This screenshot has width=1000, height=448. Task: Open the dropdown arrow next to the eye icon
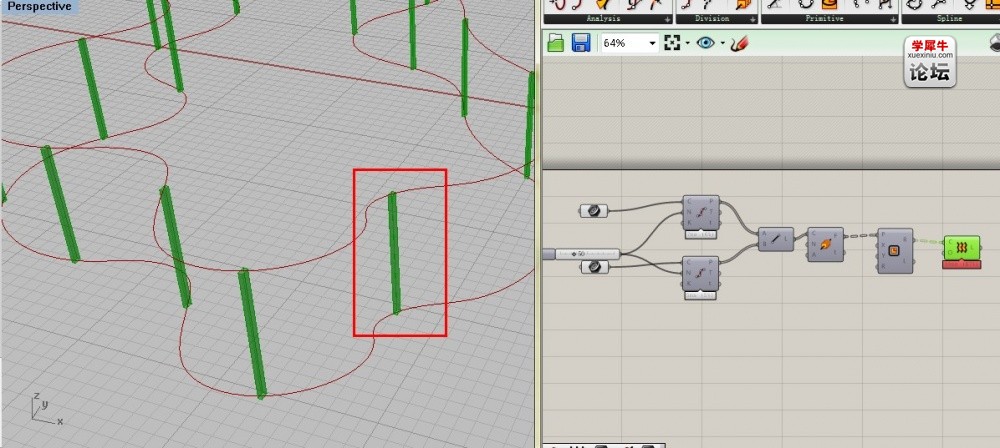click(x=723, y=43)
